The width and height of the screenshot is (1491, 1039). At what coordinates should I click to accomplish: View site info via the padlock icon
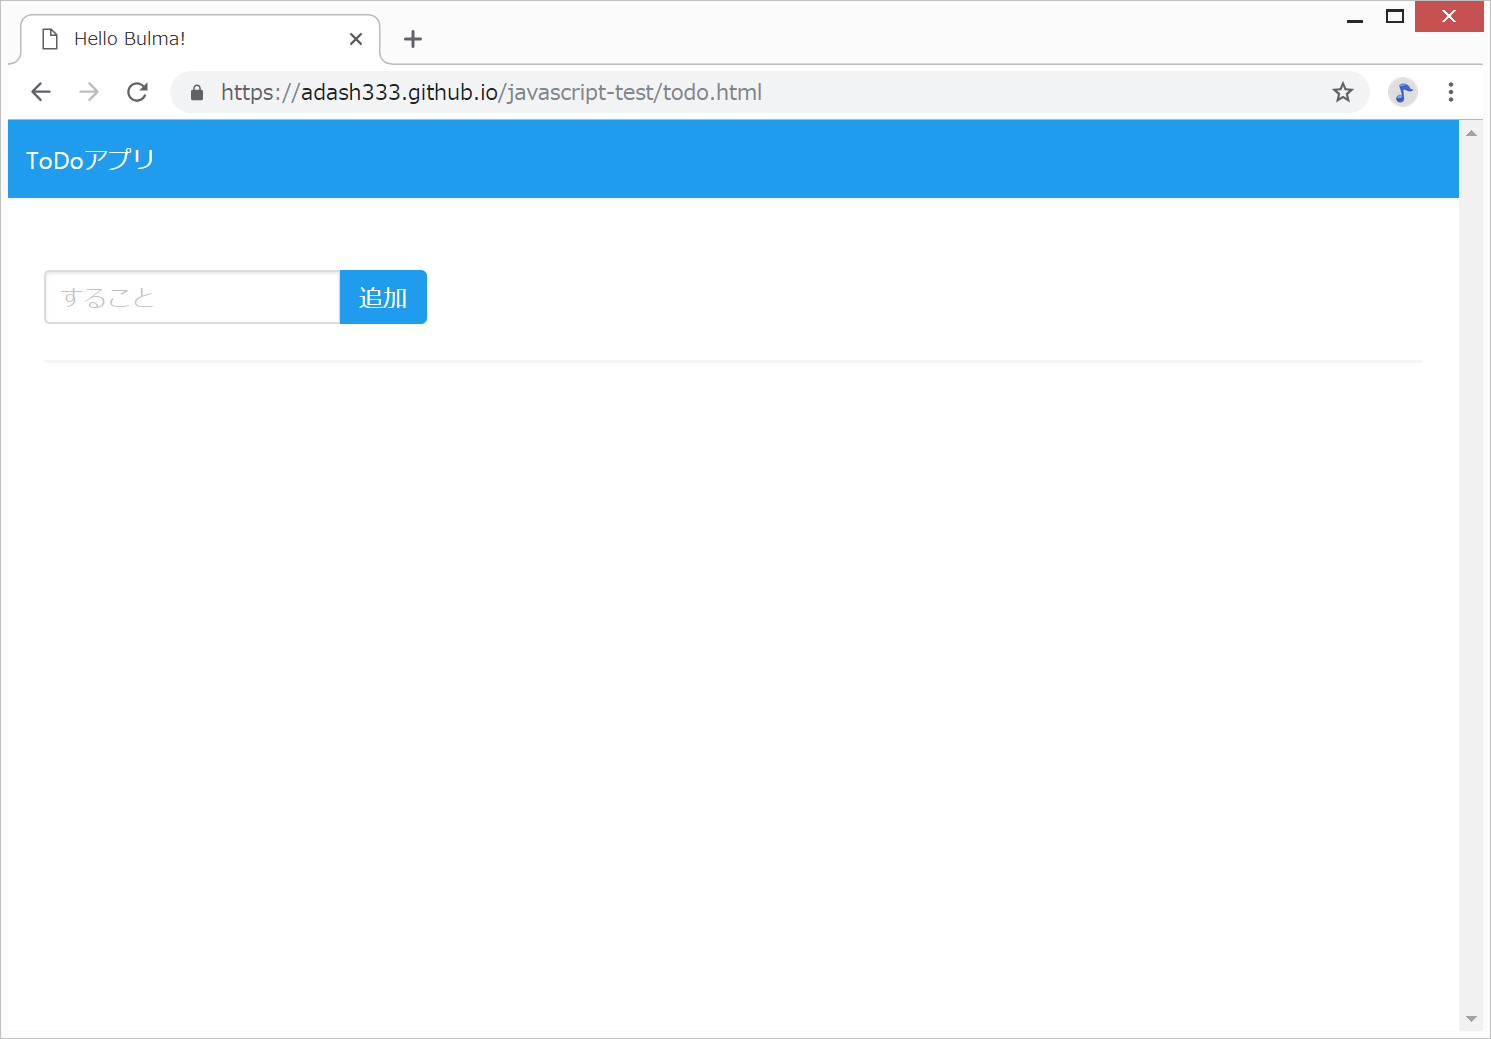[x=197, y=93]
